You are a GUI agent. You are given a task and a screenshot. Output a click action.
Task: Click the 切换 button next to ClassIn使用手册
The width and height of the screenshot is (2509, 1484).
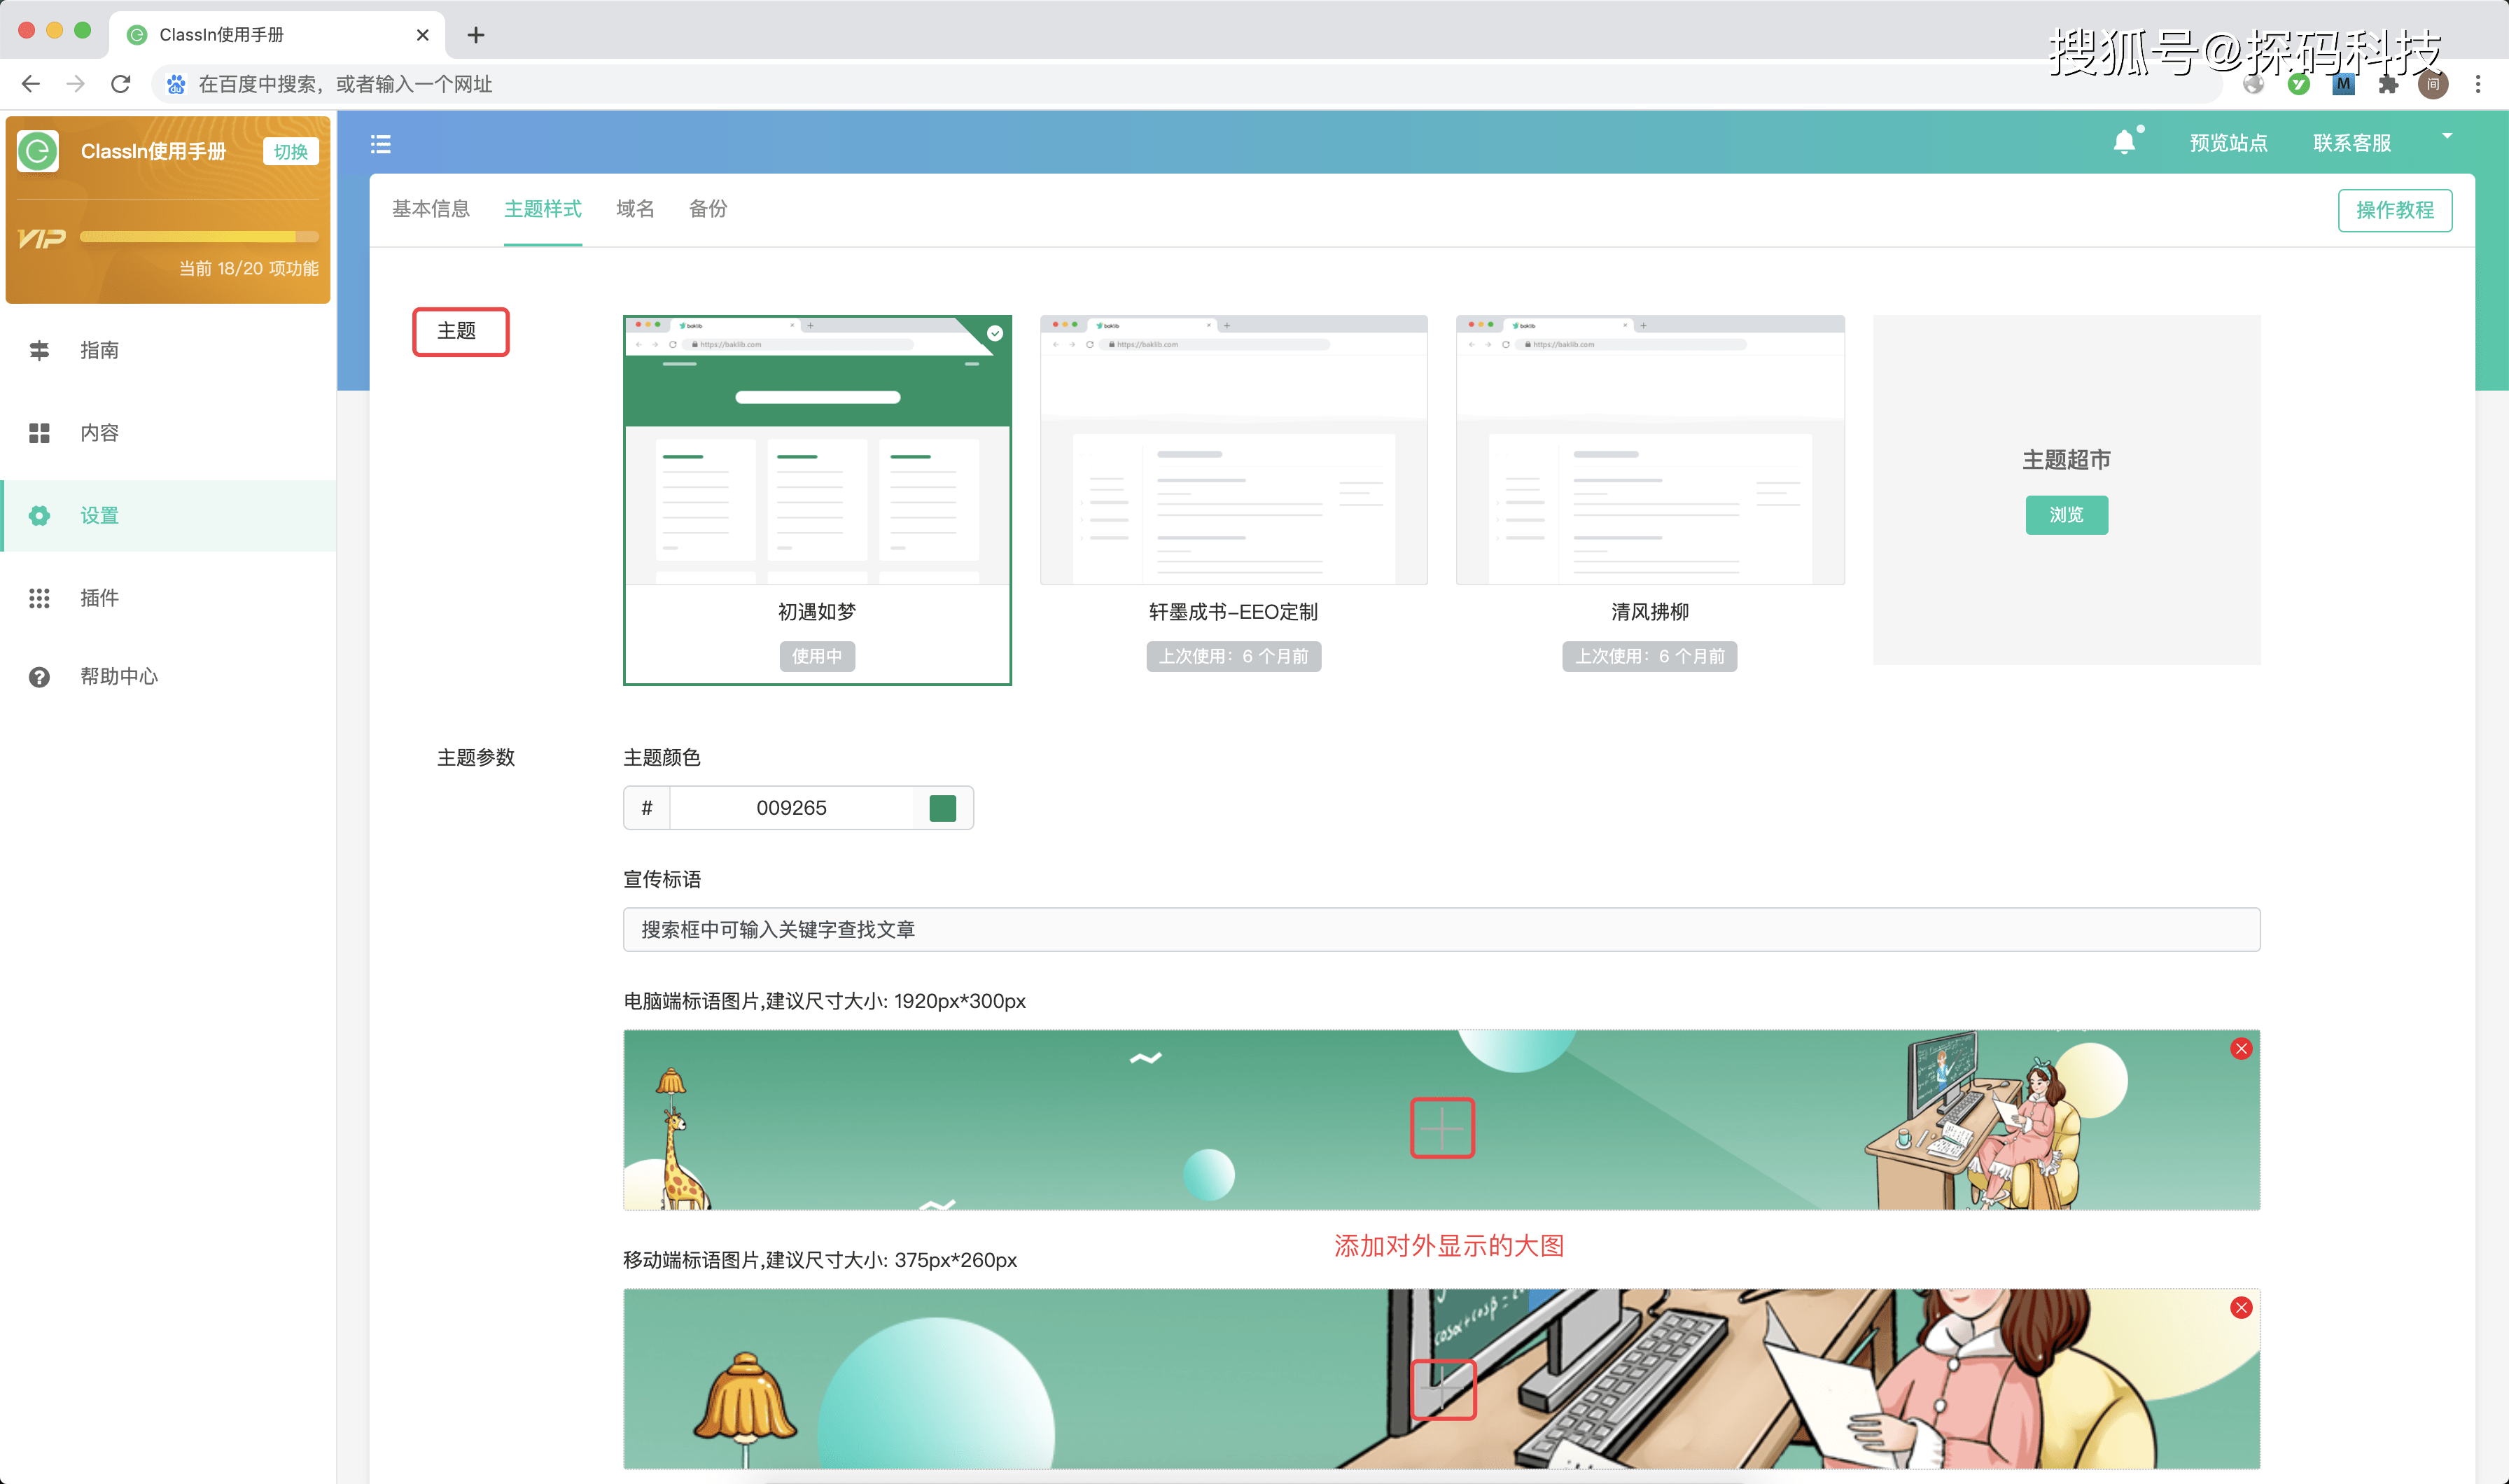pos(289,151)
